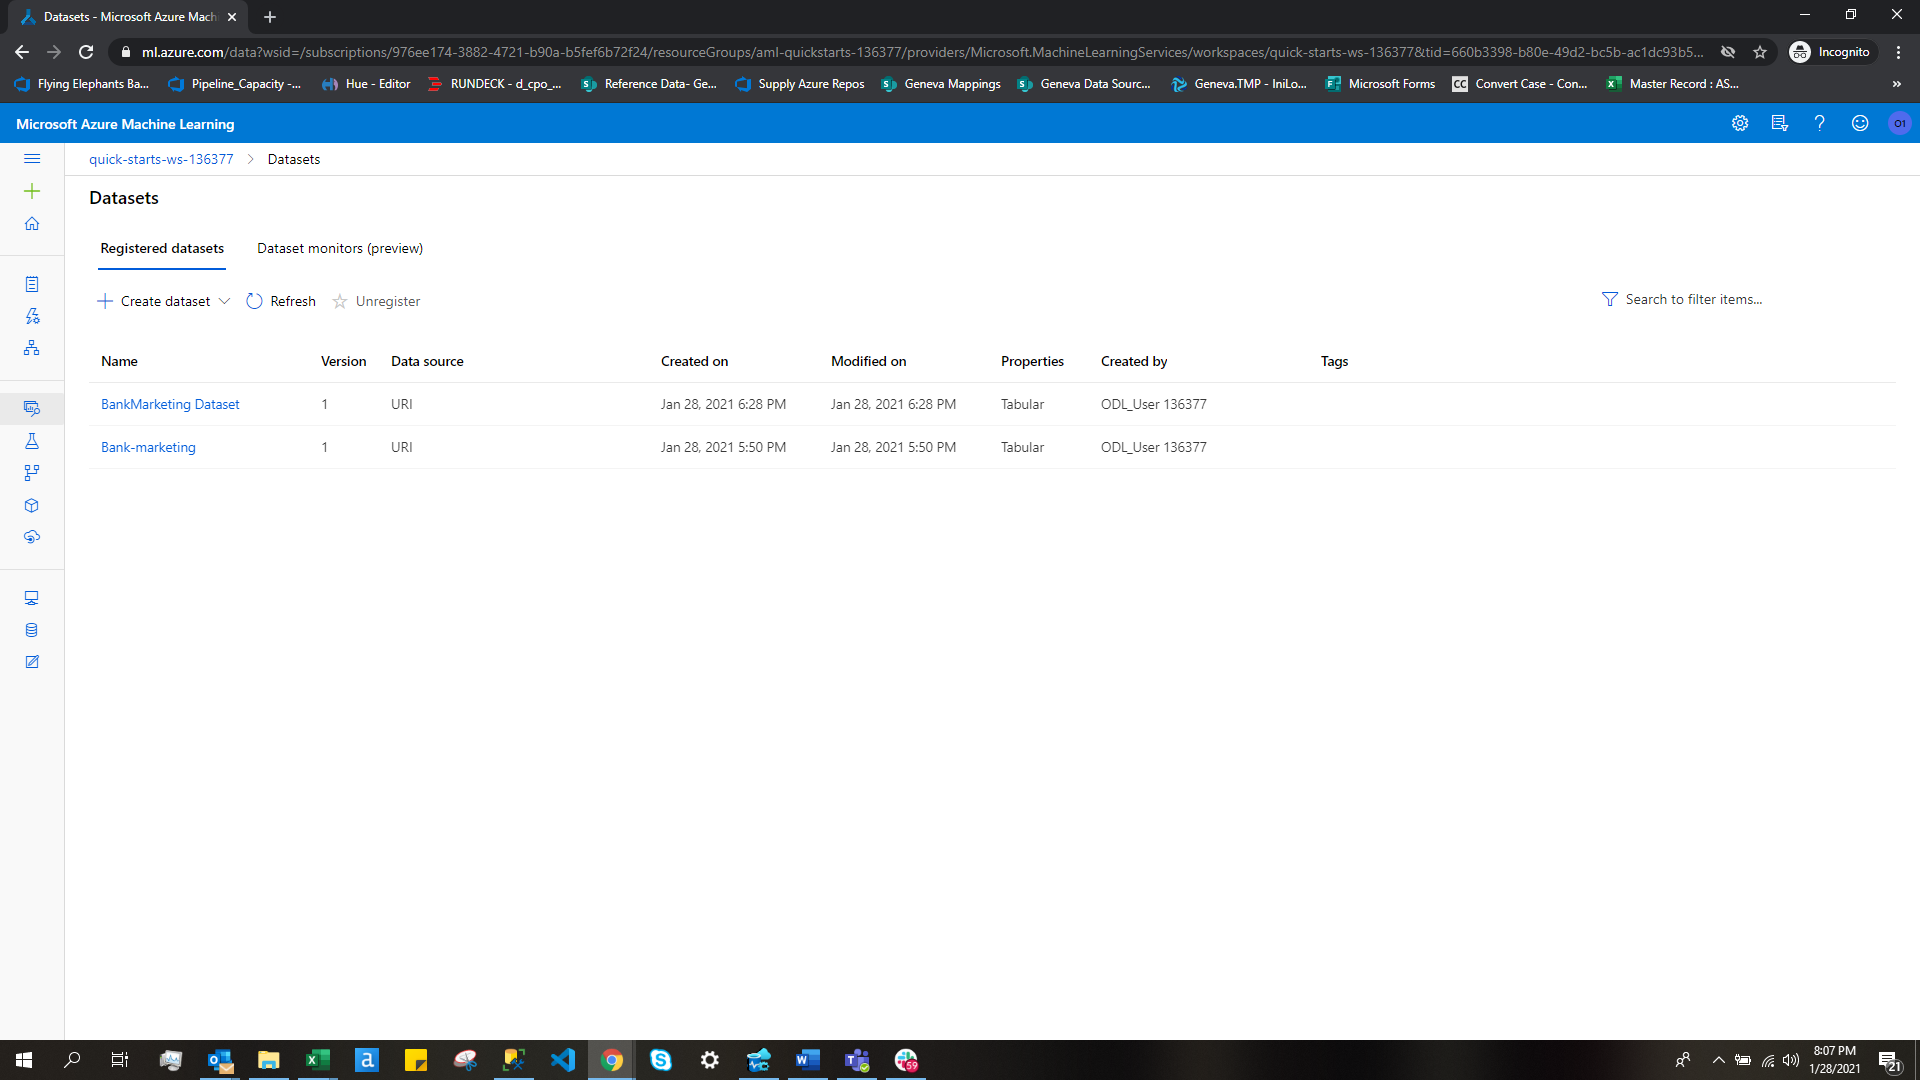1920x1080 pixels.
Task: Go to Home in the sidebar
Action: (32, 224)
